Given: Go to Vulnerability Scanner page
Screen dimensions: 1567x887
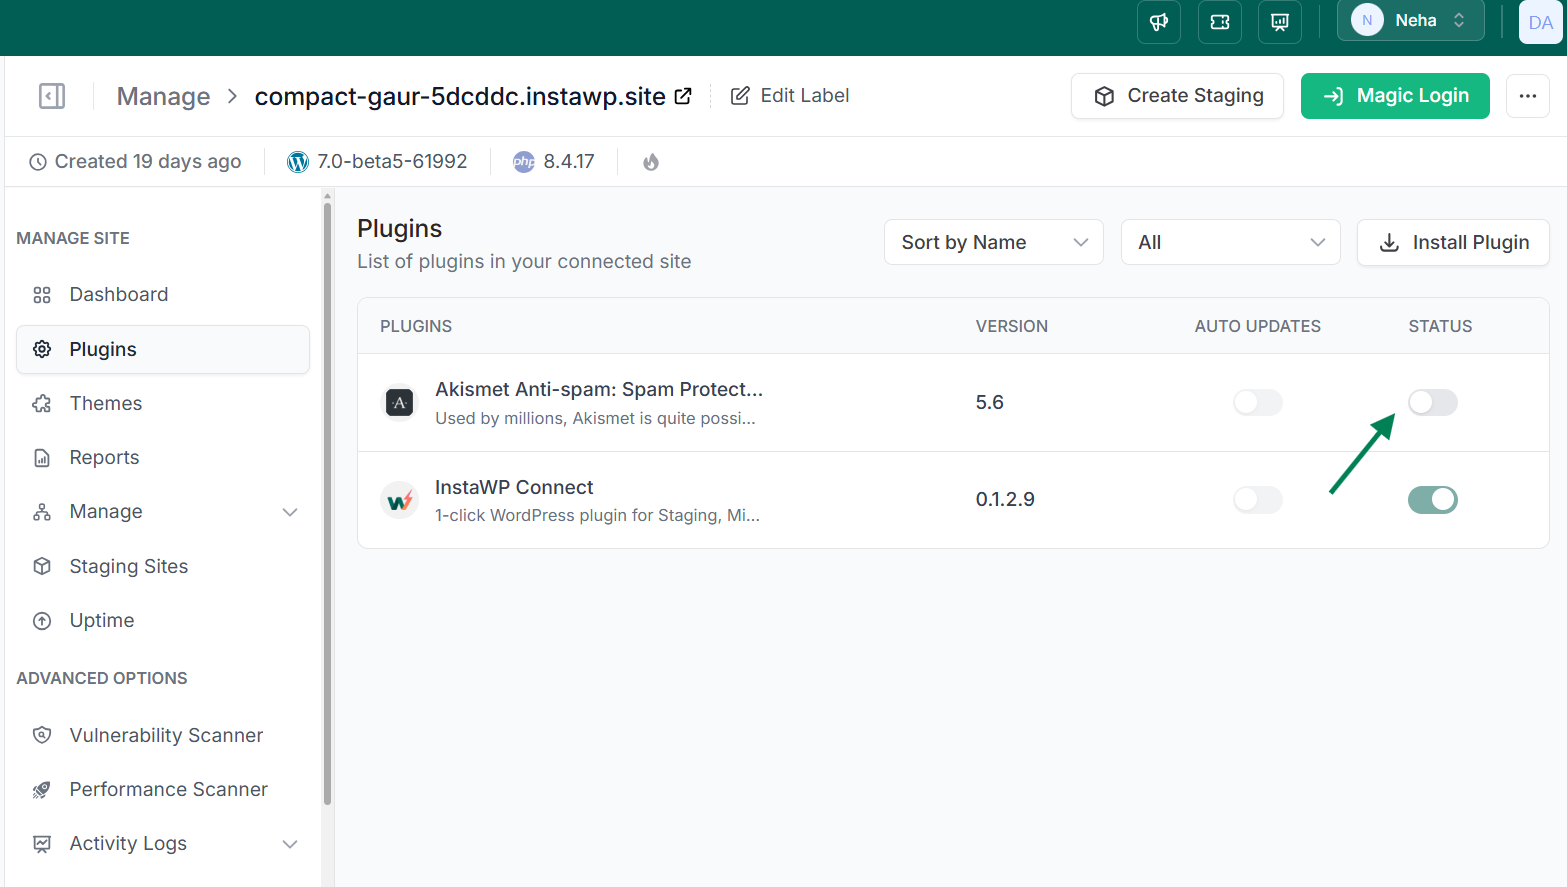Looking at the screenshot, I should [x=166, y=736].
